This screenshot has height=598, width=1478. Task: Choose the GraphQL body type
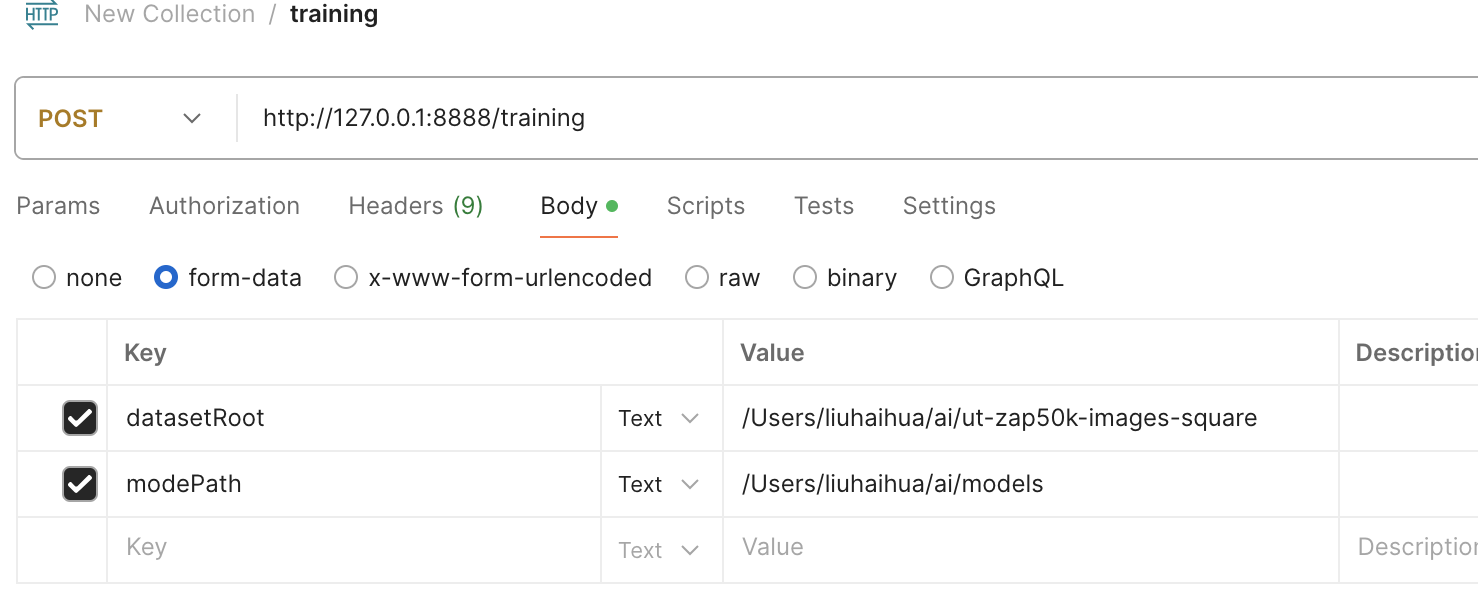942,278
